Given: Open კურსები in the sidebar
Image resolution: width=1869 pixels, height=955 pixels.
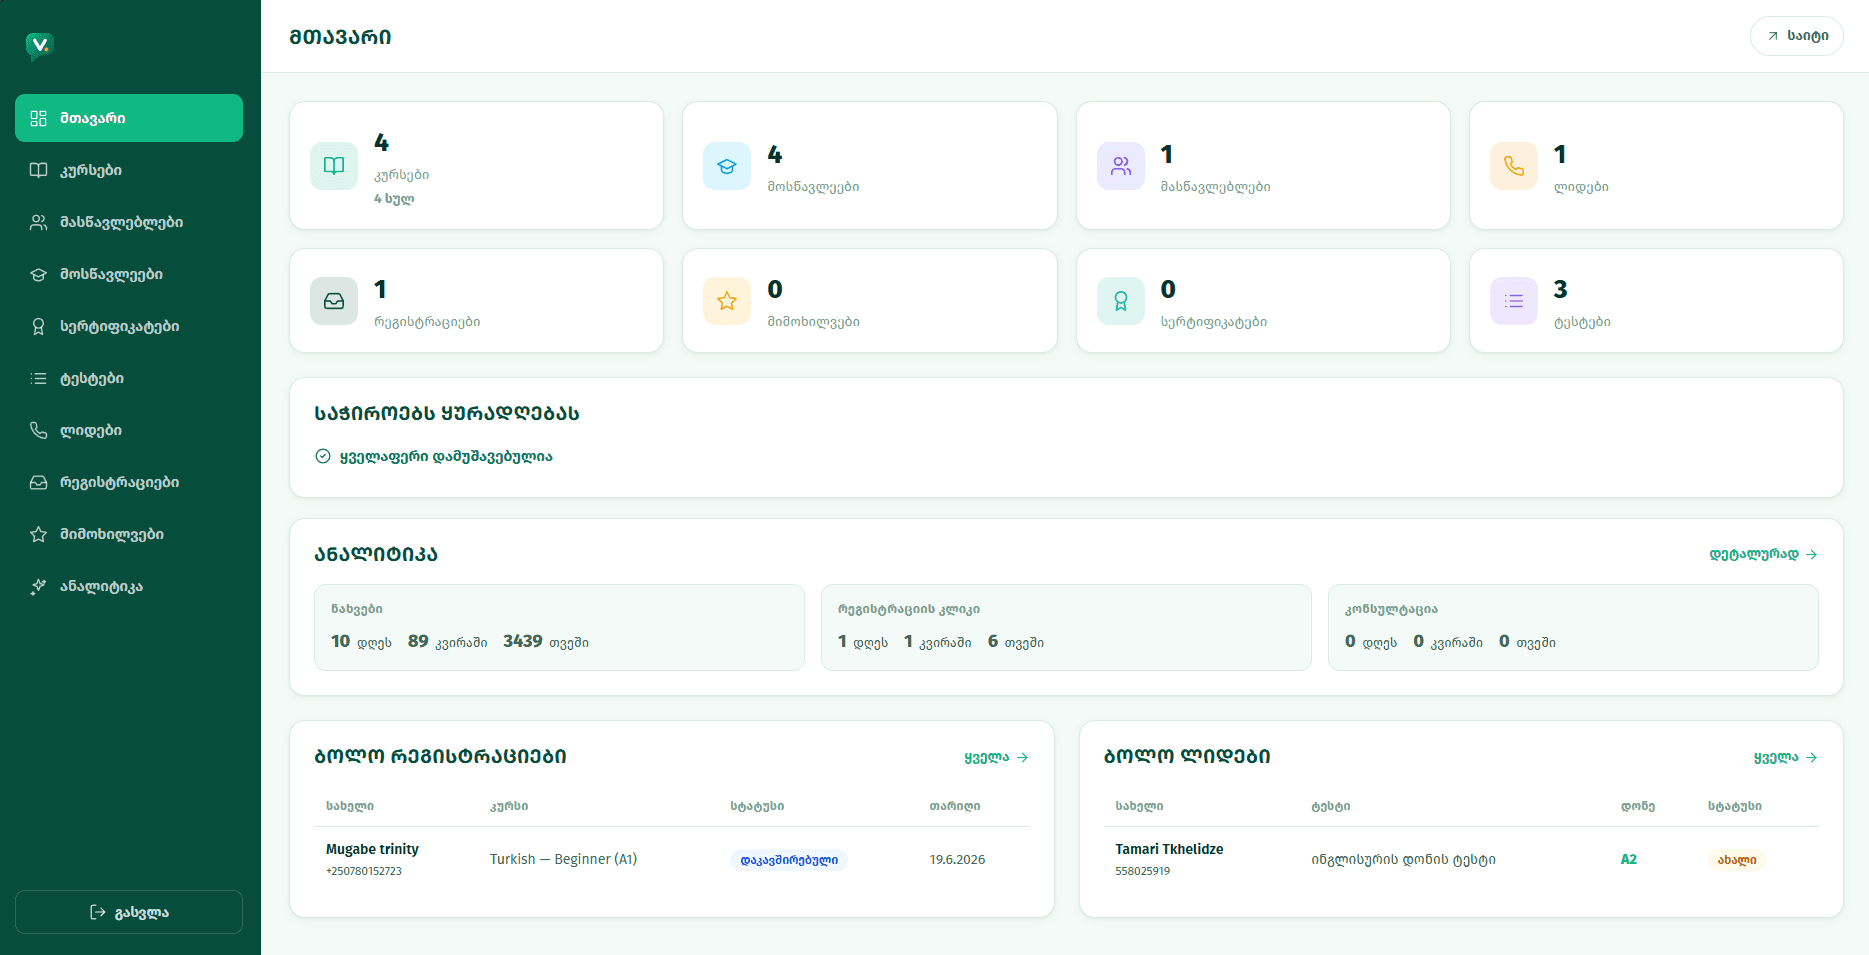Looking at the screenshot, I should click(x=129, y=170).
